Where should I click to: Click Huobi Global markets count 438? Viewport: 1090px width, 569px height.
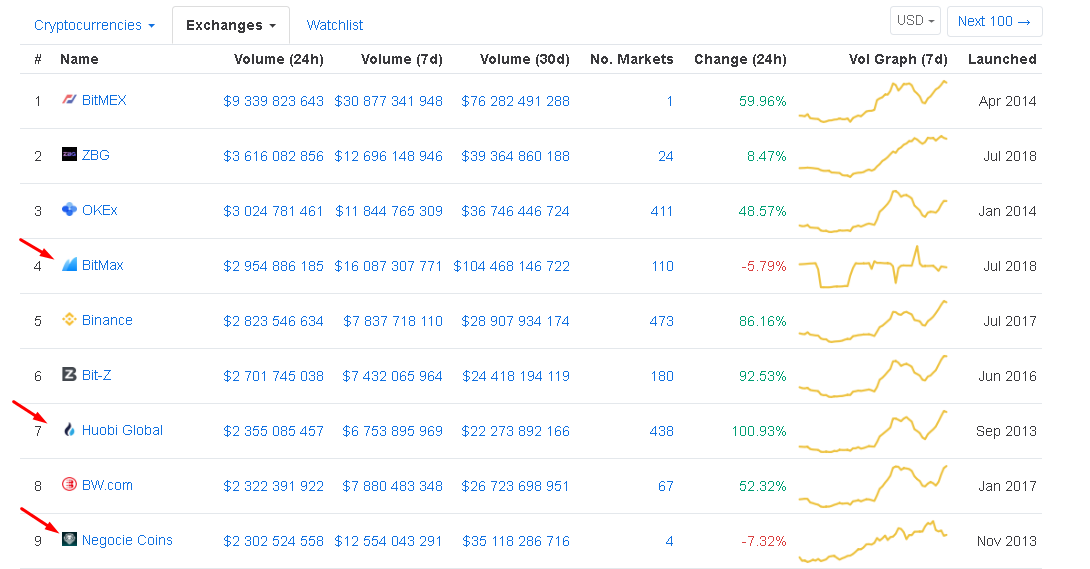pos(661,431)
